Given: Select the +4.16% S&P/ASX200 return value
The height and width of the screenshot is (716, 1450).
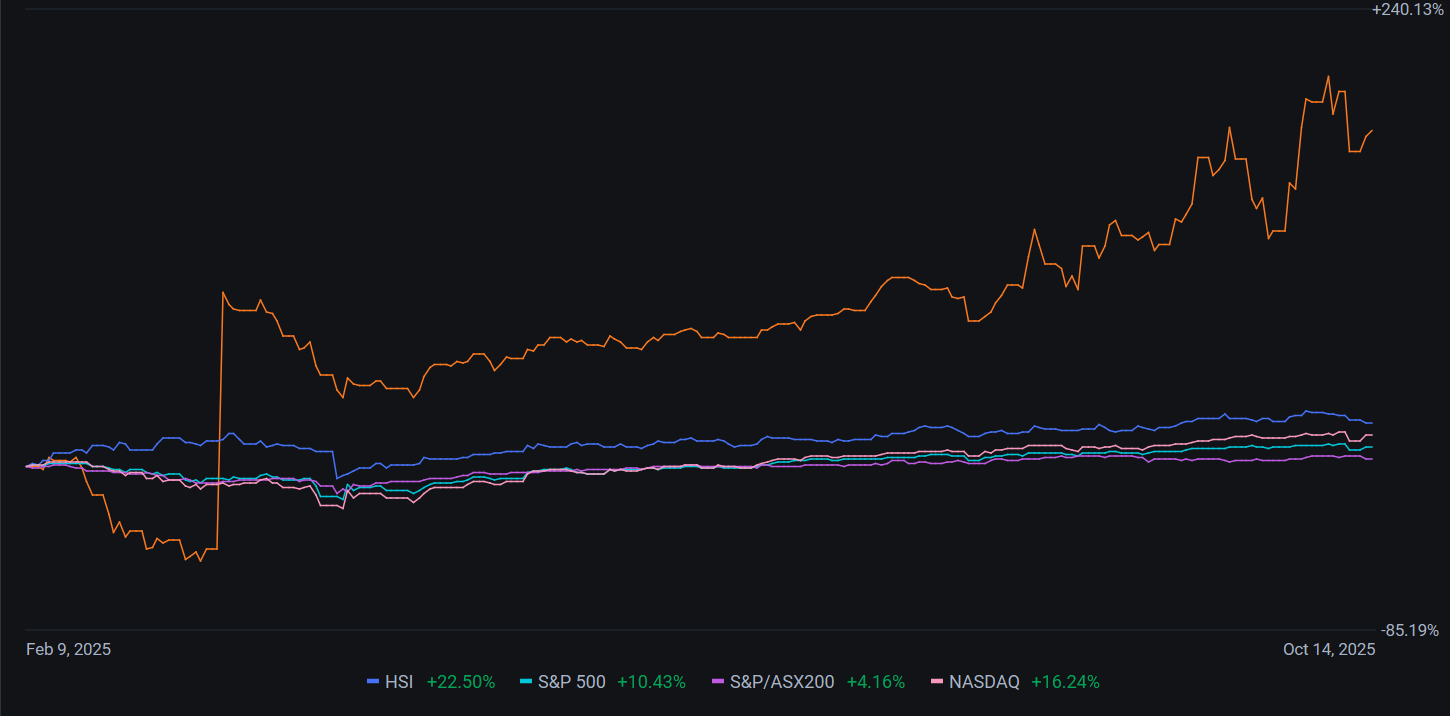Looking at the screenshot, I should [x=875, y=682].
